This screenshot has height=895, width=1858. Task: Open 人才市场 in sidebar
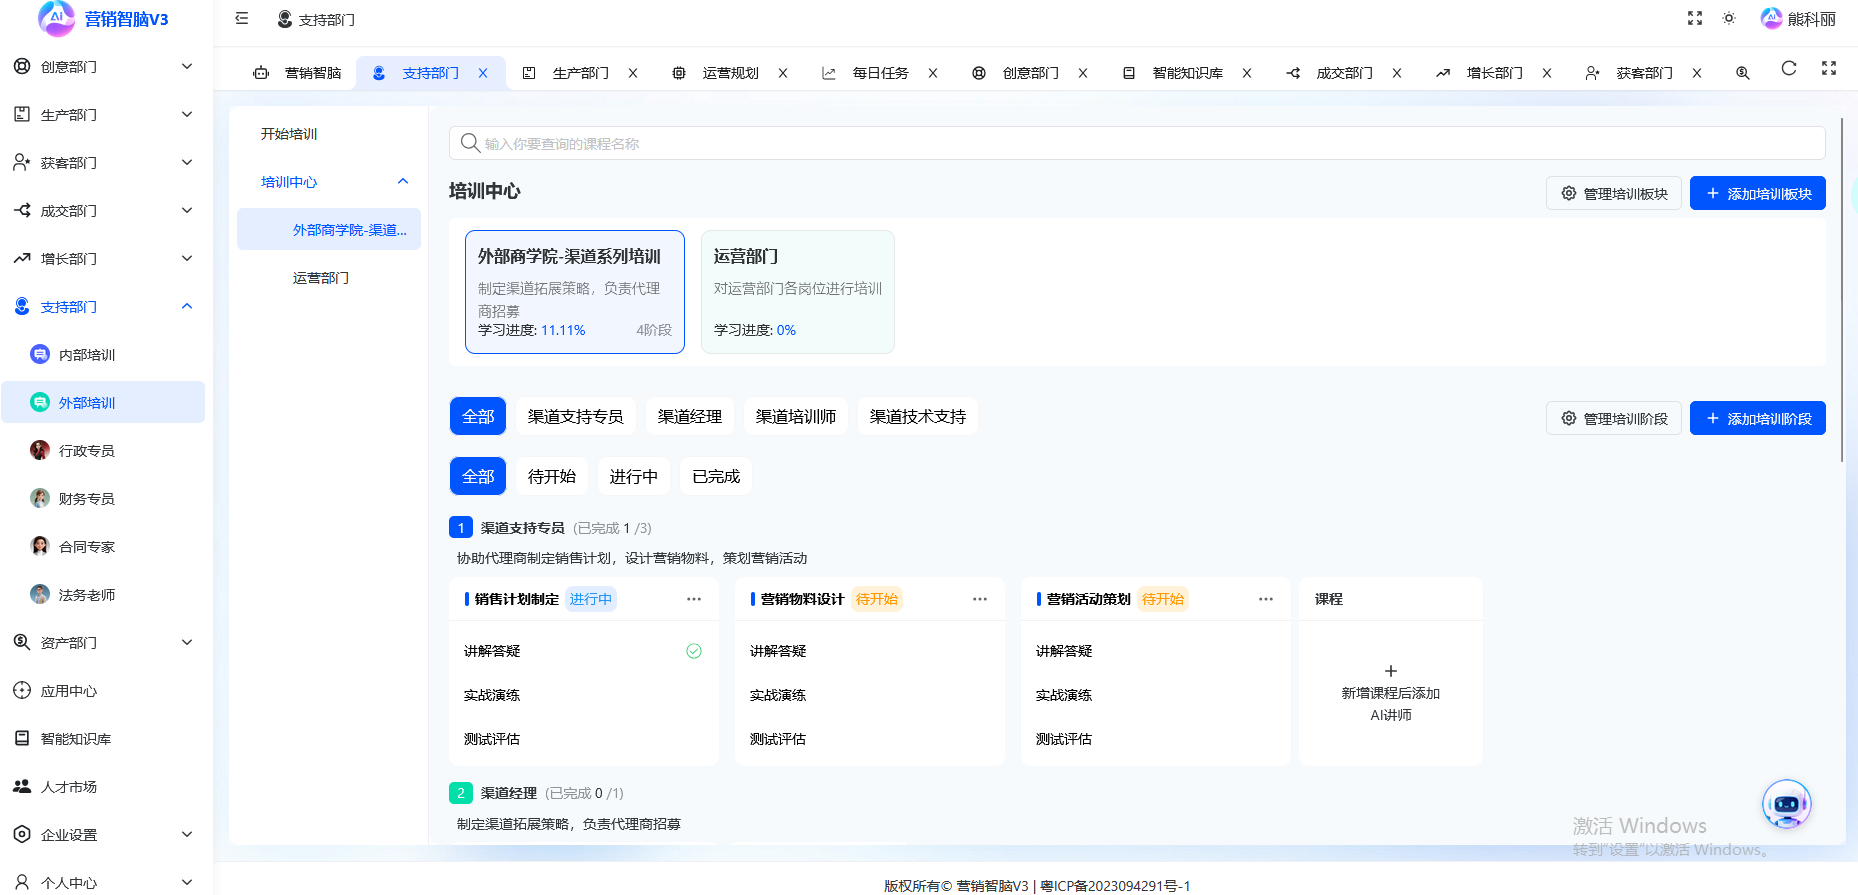click(104, 787)
